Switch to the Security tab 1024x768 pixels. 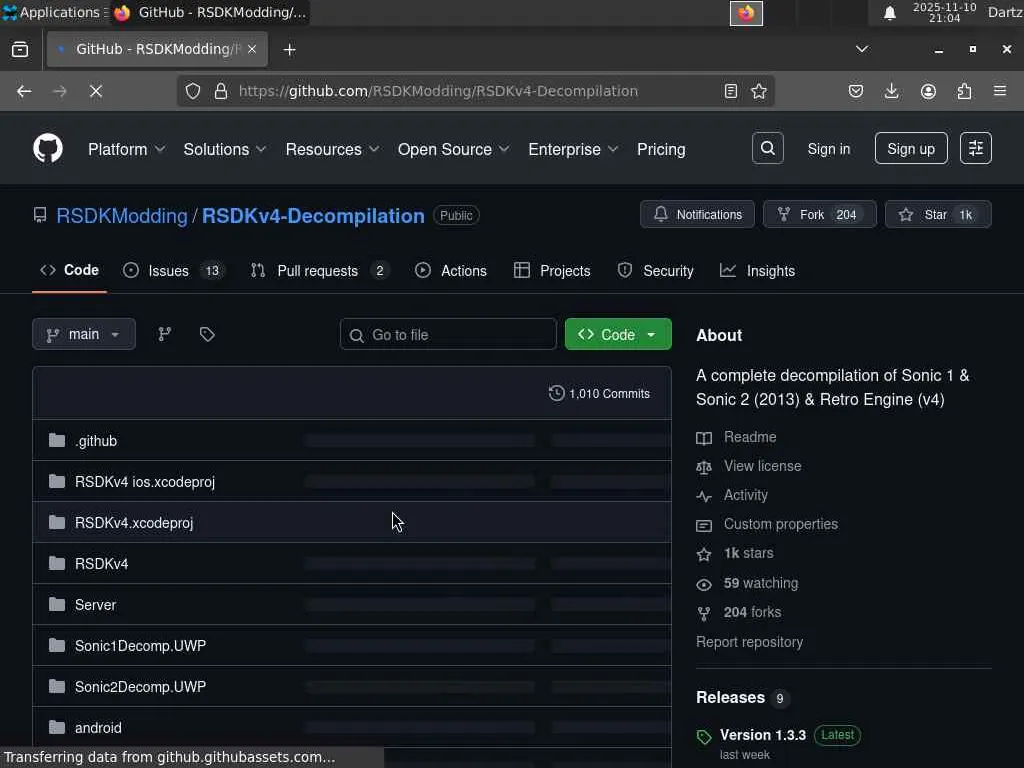(655, 270)
